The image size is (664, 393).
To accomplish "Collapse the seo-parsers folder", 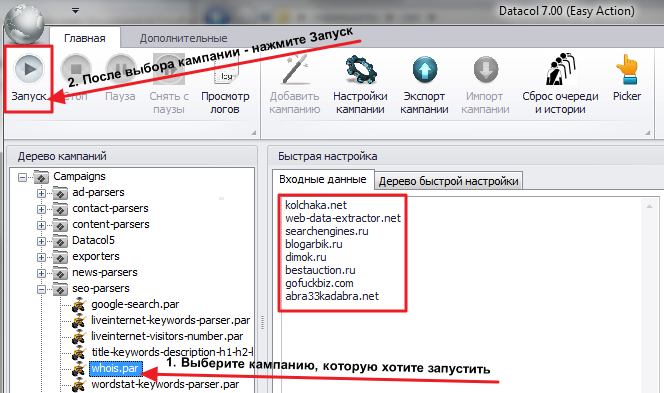I will coord(41,290).
